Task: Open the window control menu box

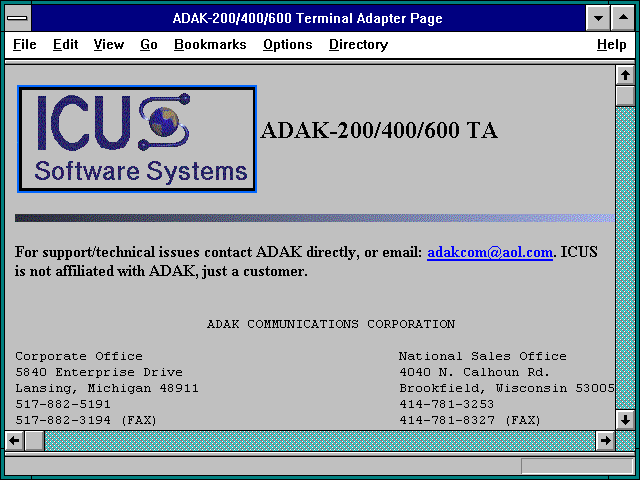Action: click(x=18, y=18)
